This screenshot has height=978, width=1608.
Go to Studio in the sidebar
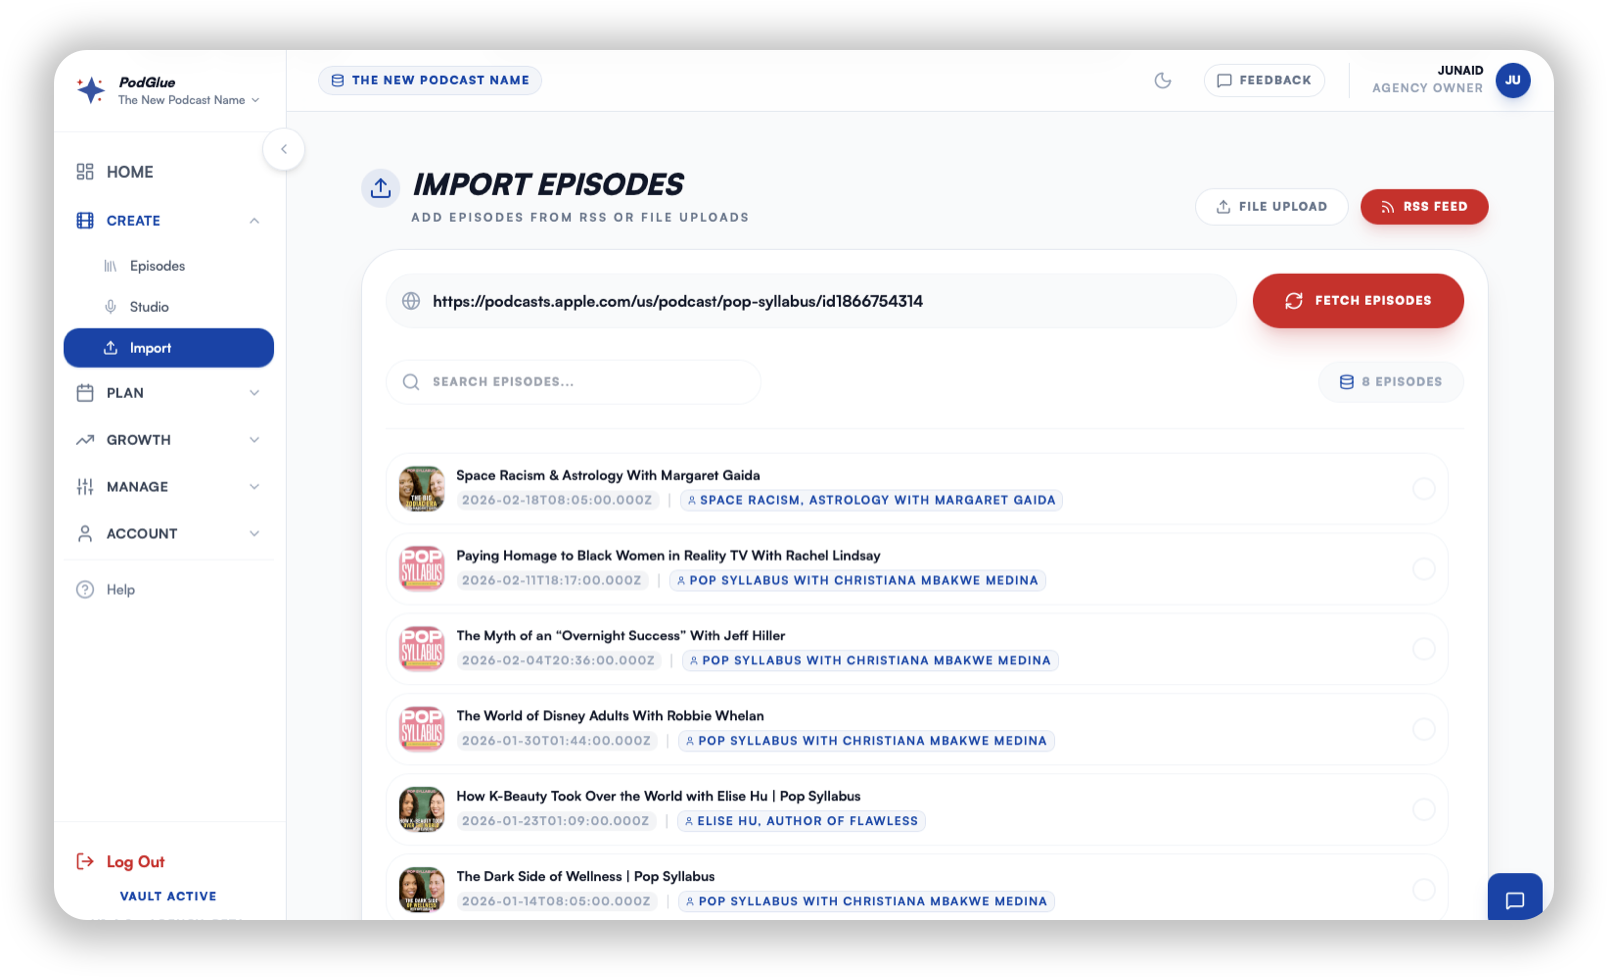click(x=149, y=307)
